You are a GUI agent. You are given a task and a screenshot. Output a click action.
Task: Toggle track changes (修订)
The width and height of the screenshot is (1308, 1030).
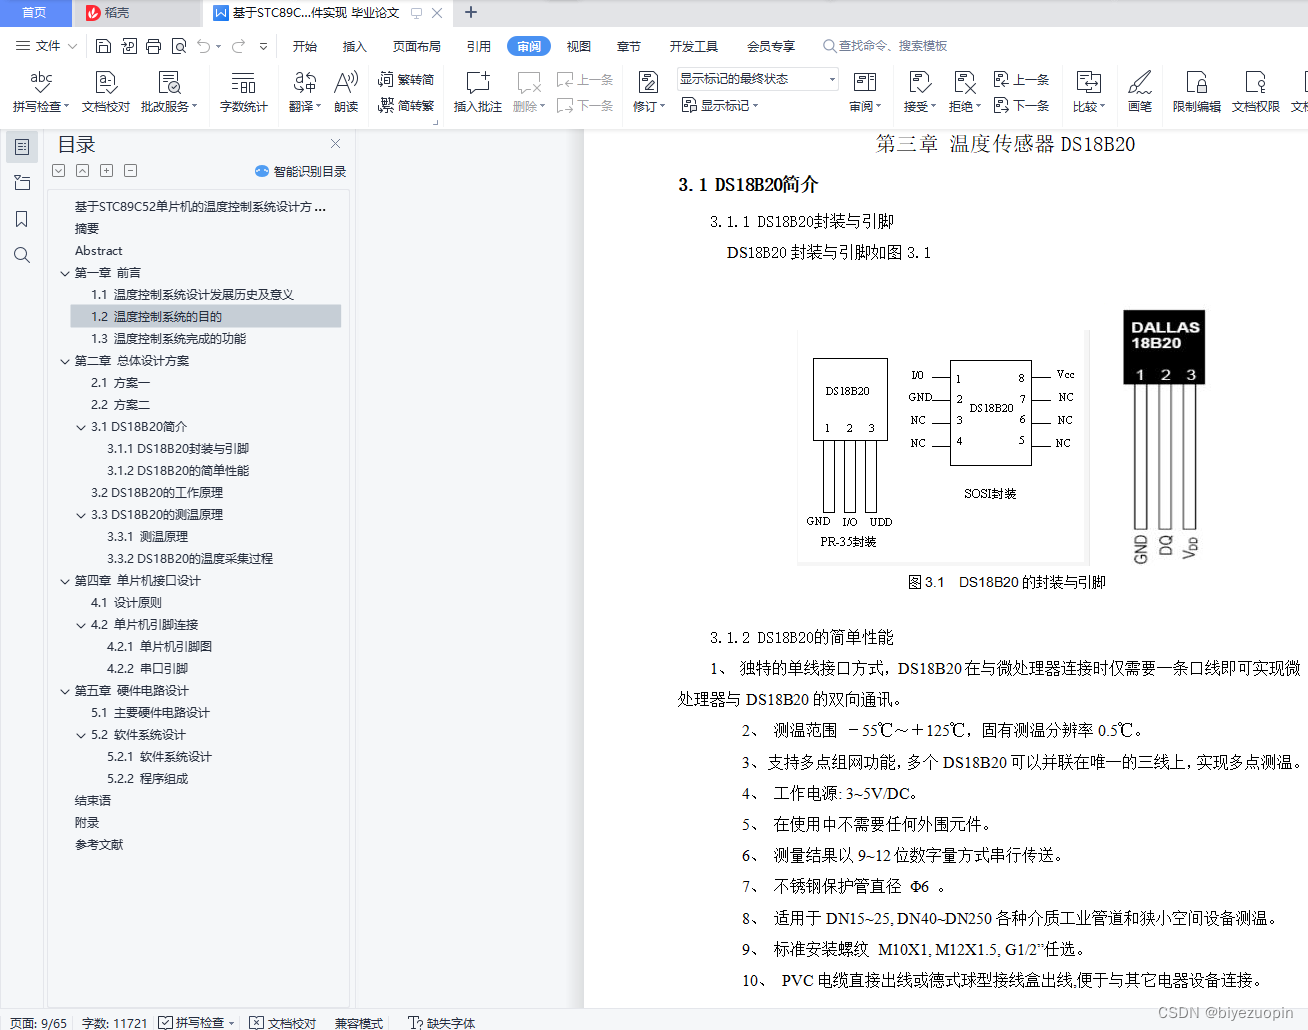[x=649, y=91]
